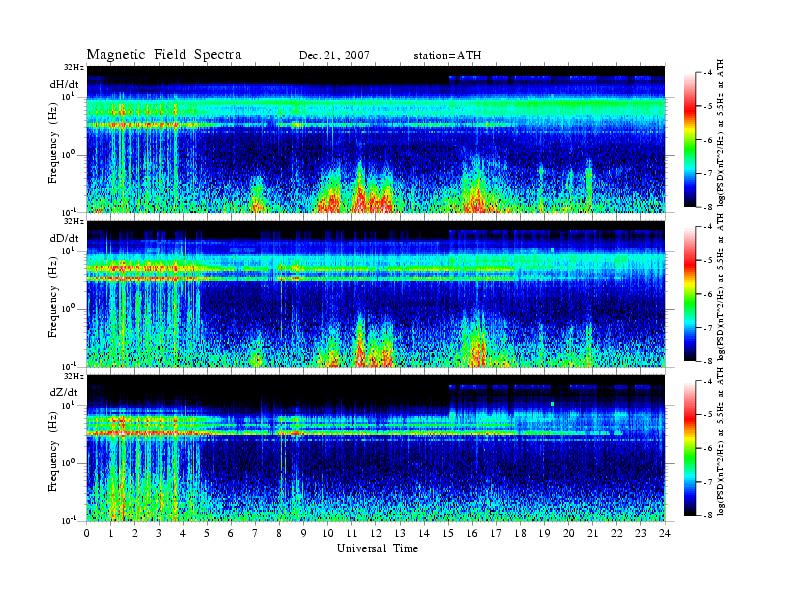Click the 32Hz label of the dZ/dt panel

click(75, 376)
